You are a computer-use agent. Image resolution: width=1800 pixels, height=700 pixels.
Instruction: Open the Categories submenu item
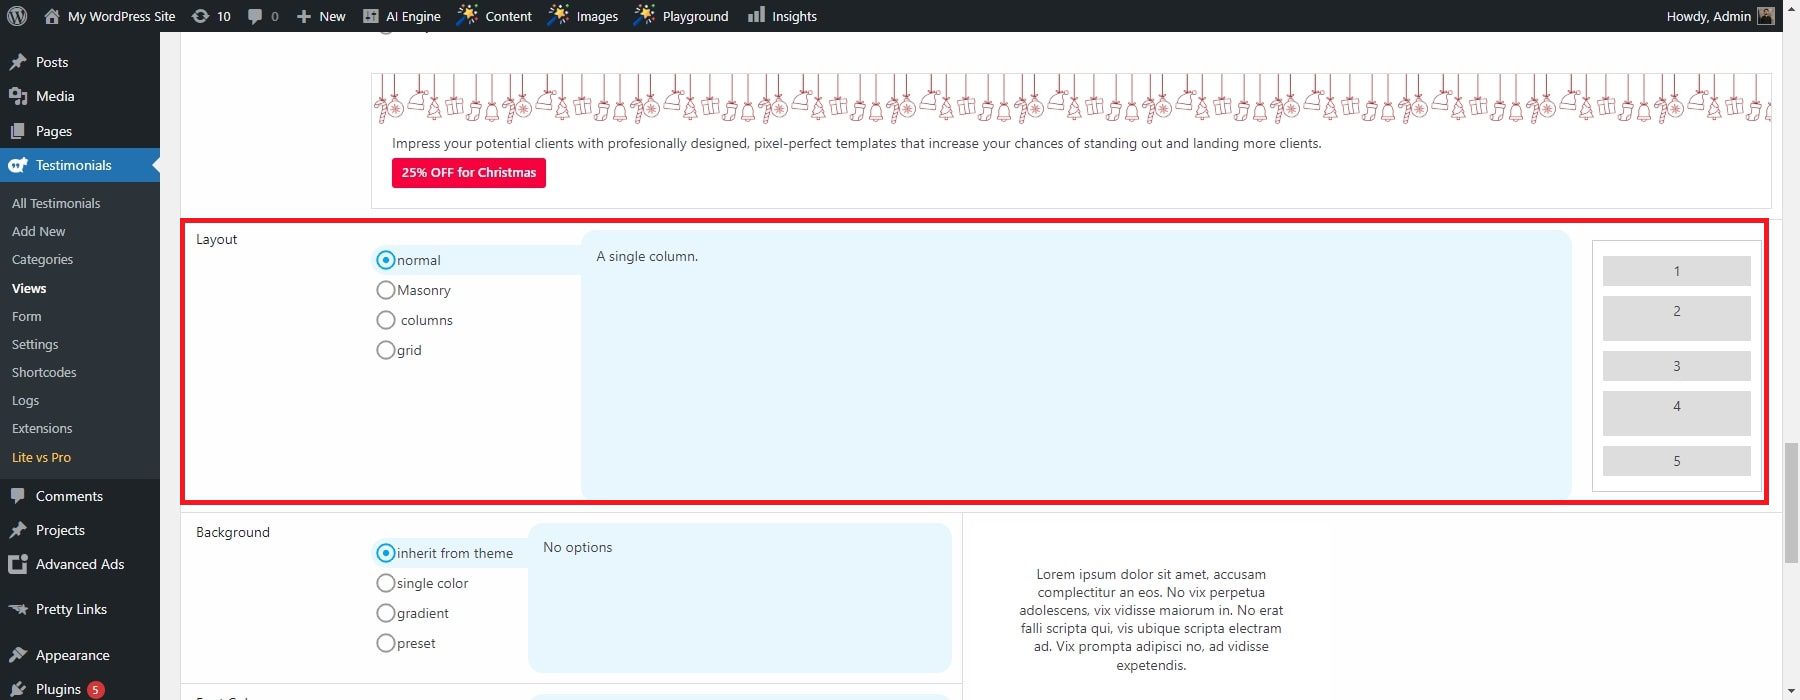(x=42, y=259)
